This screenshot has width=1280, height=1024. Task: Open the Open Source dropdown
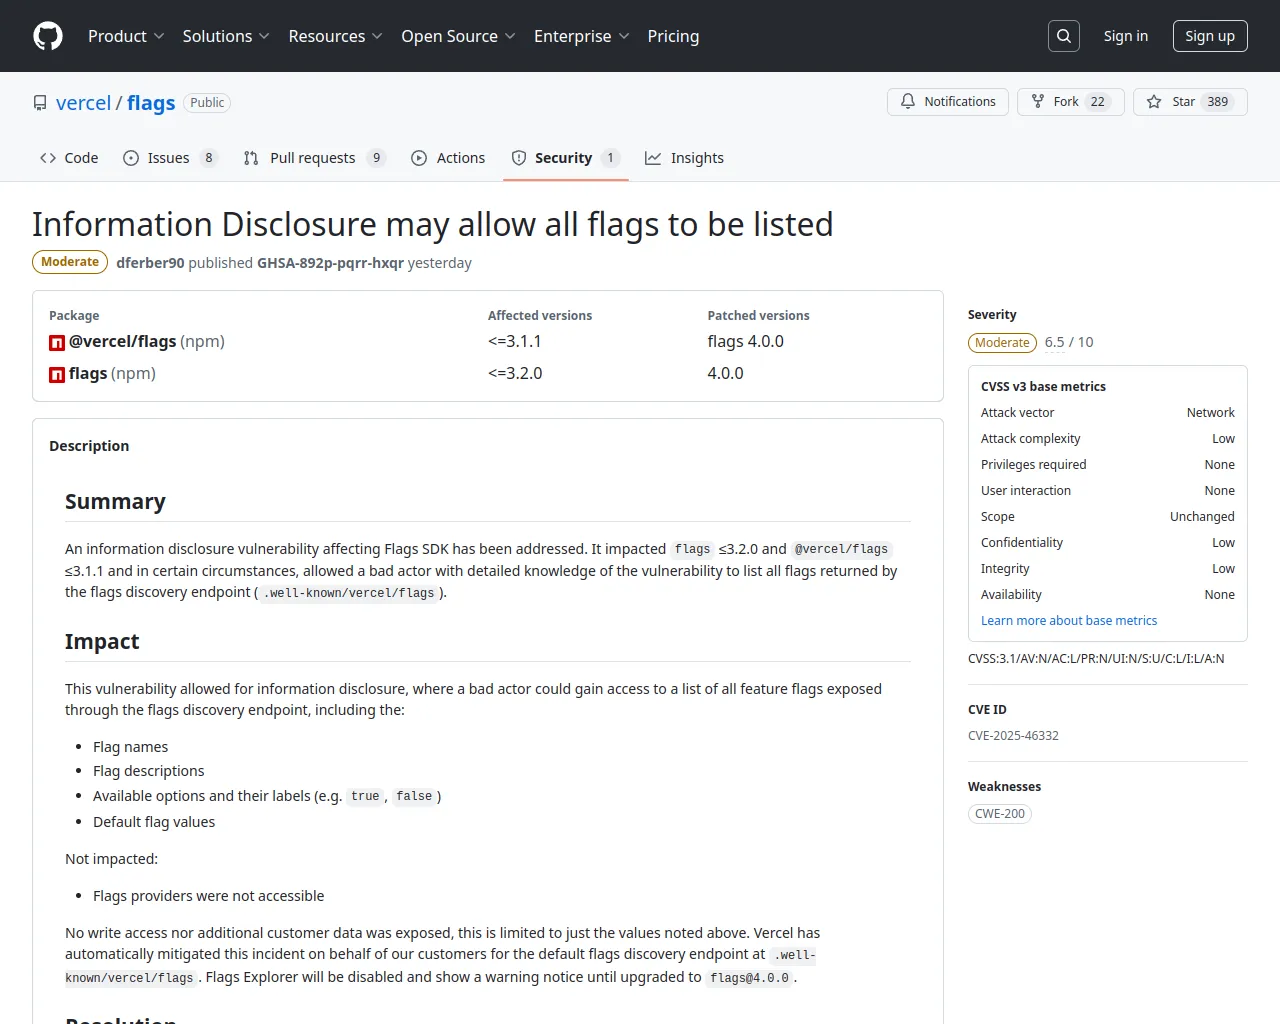coord(458,36)
